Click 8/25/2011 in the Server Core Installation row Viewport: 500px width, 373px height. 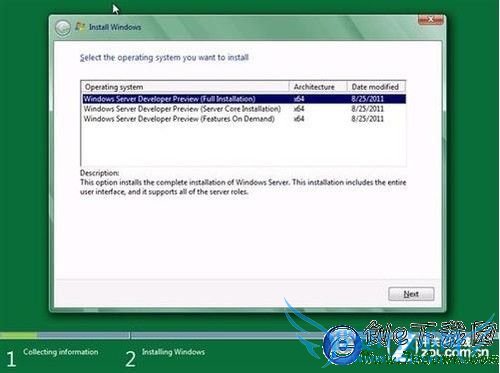pos(367,109)
